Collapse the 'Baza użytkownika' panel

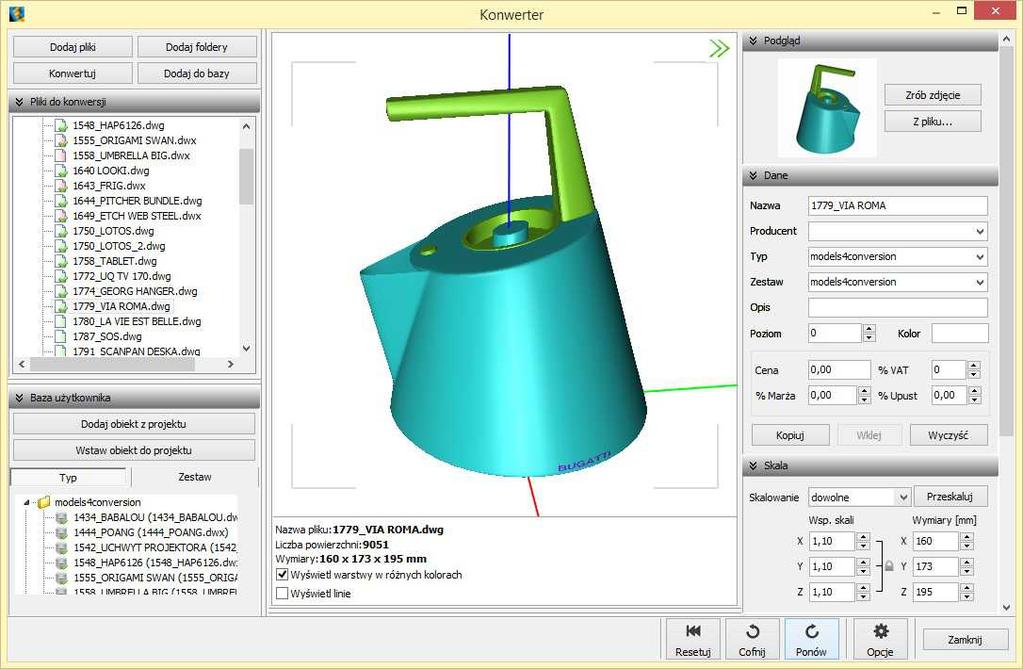20,397
